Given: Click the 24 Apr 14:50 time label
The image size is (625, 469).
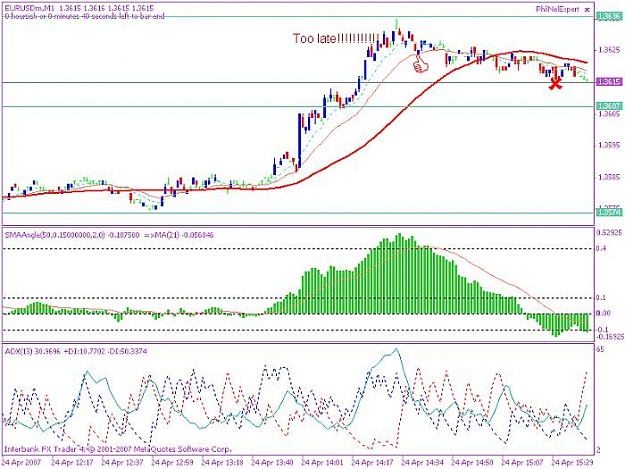Looking at the screenshot, I should 472,463.
